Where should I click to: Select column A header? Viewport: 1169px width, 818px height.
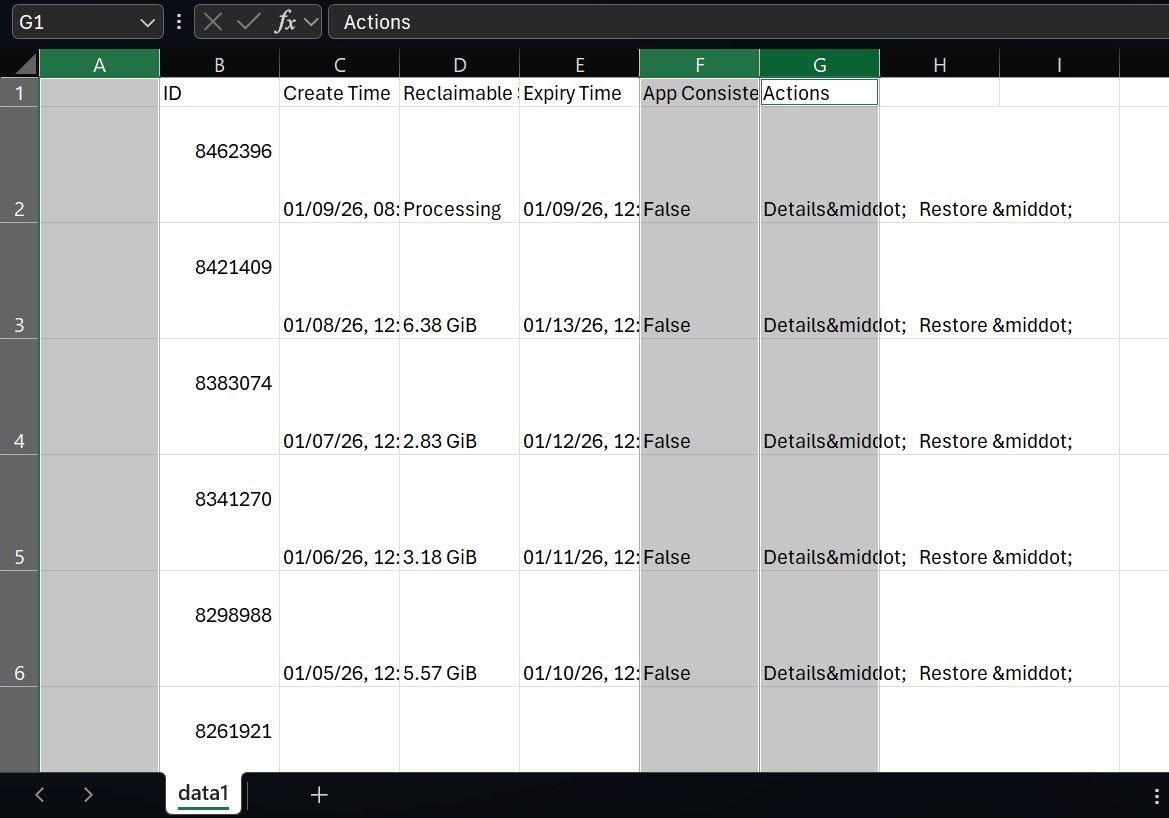[99, 65]
